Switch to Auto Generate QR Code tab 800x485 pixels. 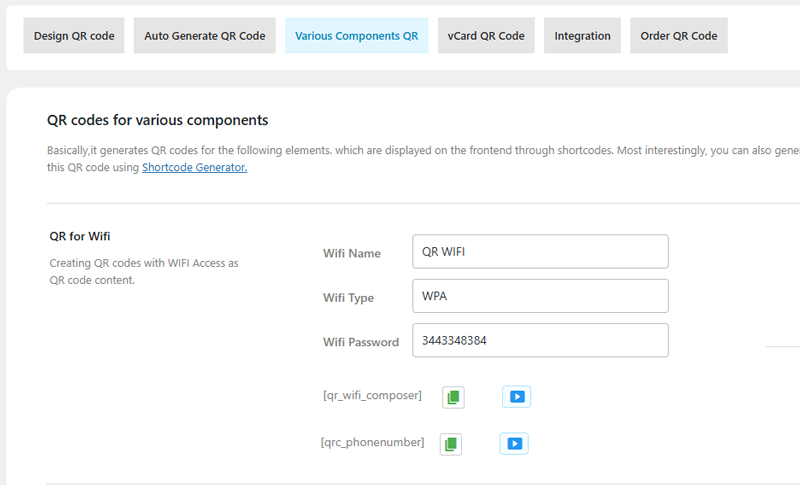coord(205,35)
